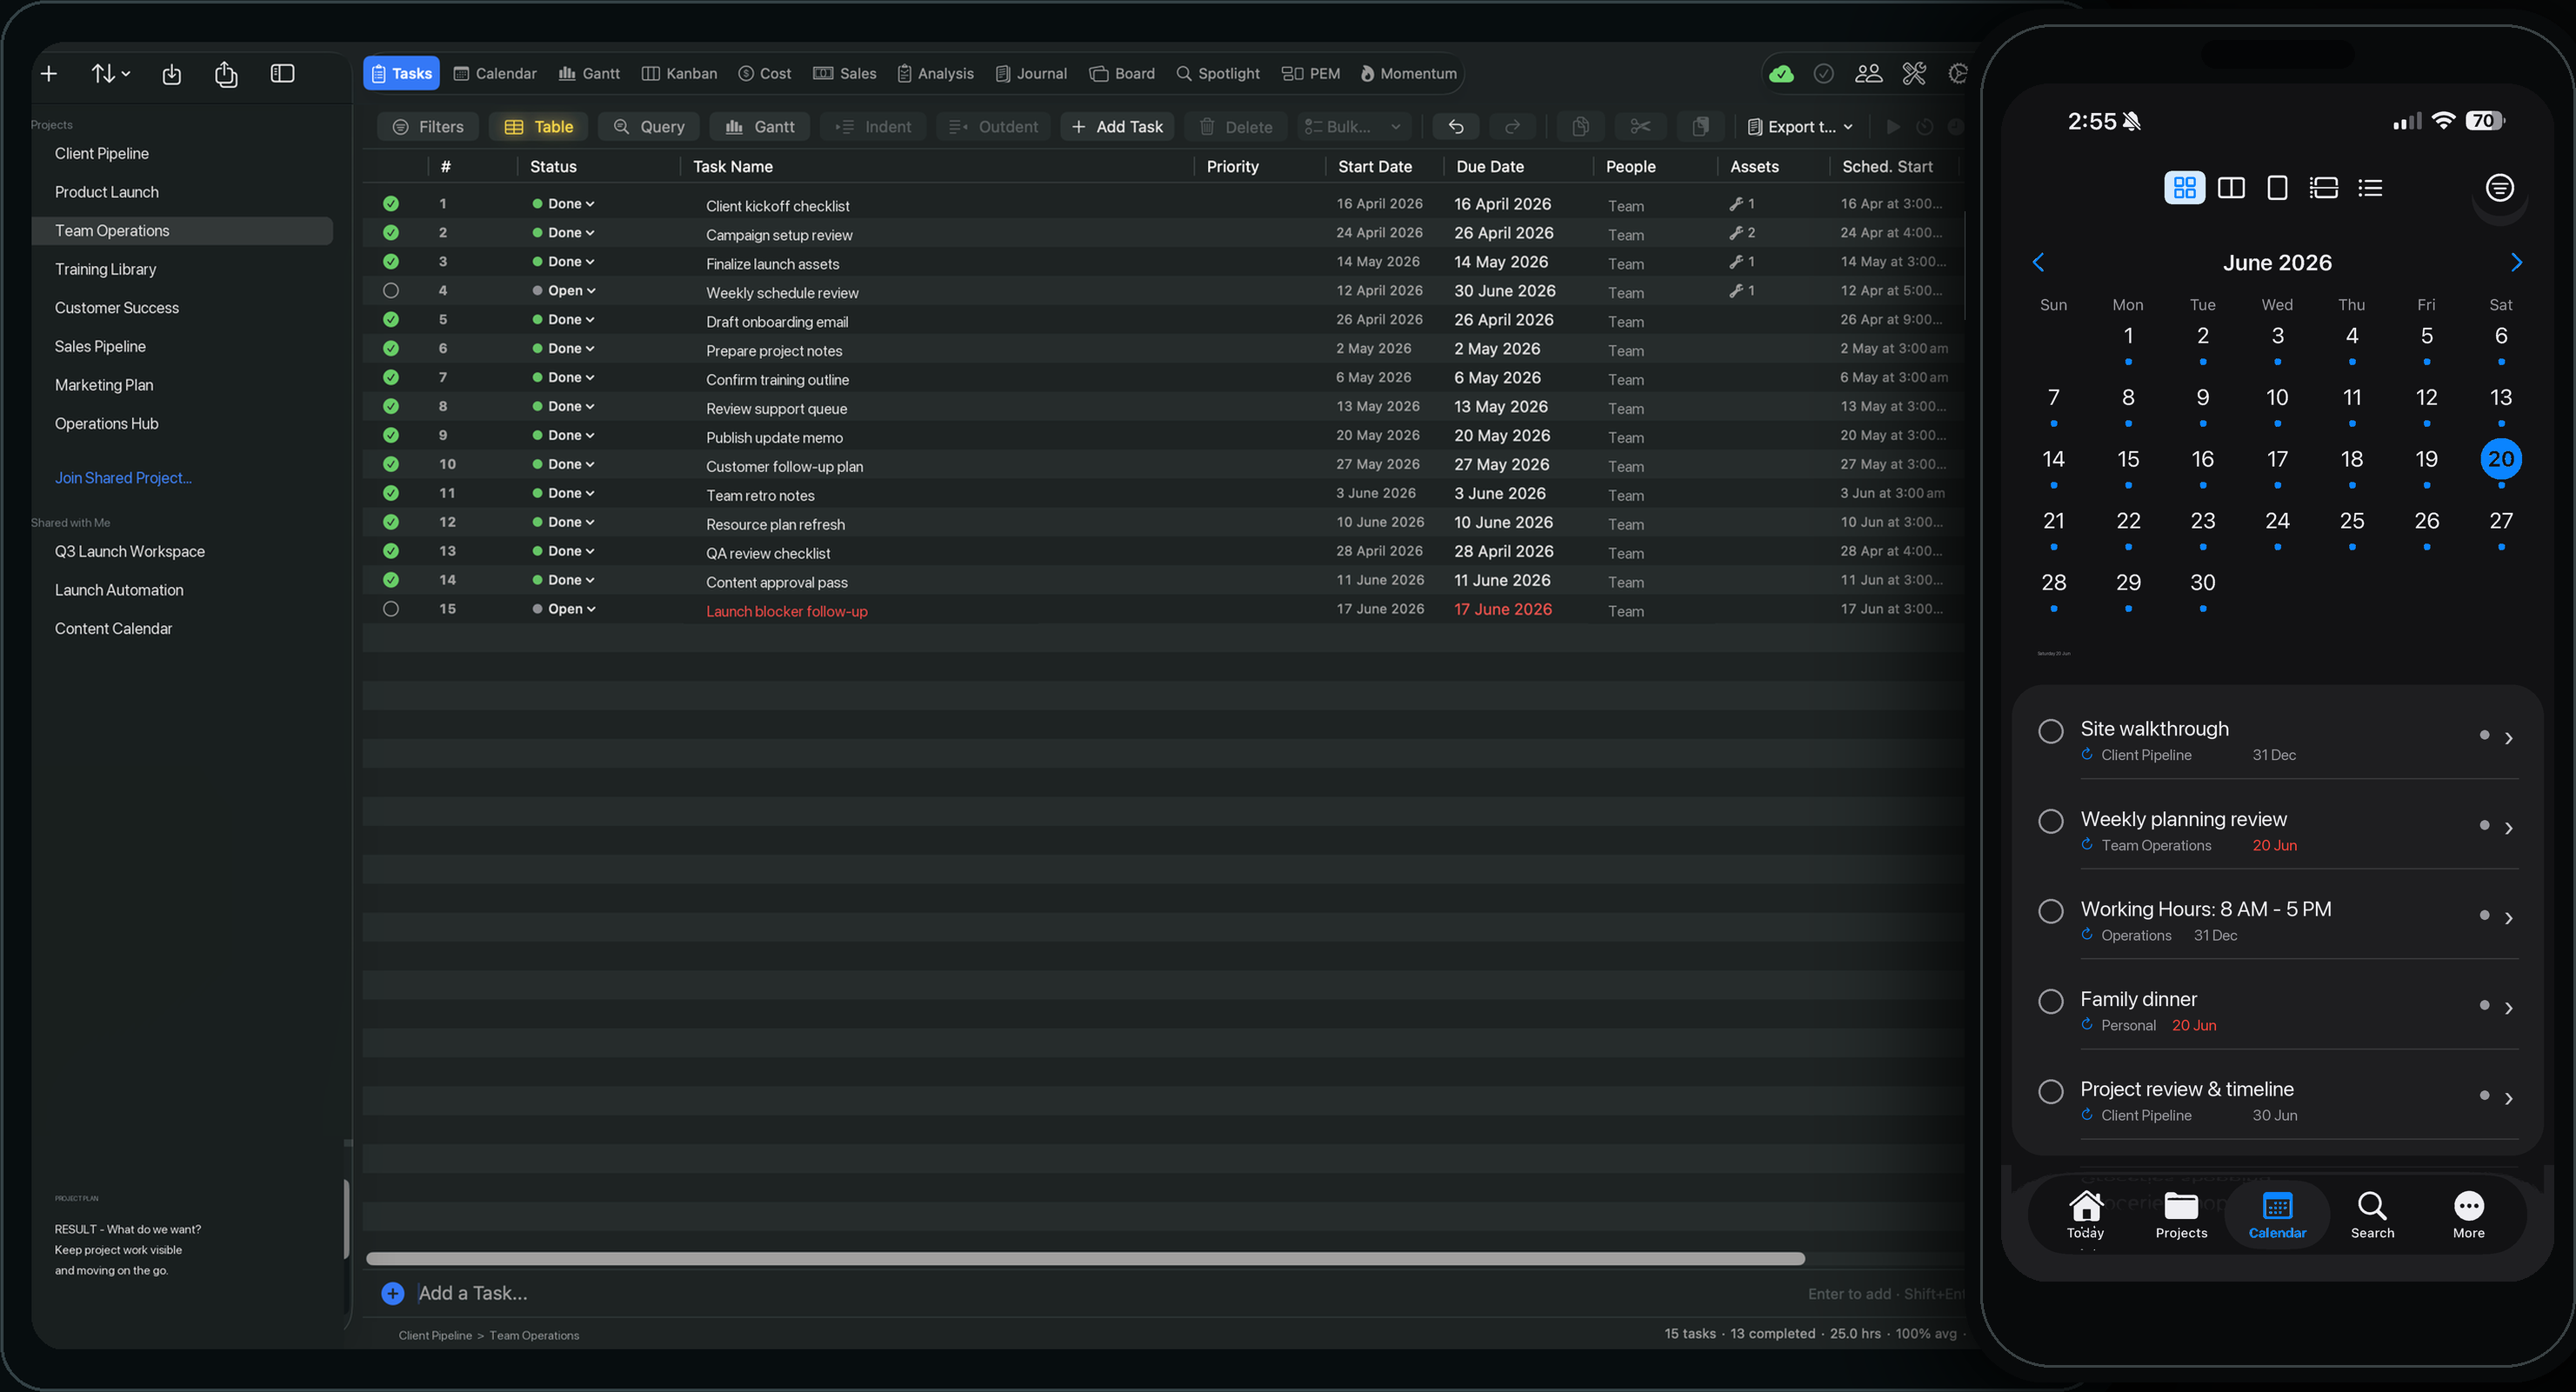Go to next month on phone calendar

tap(2516, 263)
